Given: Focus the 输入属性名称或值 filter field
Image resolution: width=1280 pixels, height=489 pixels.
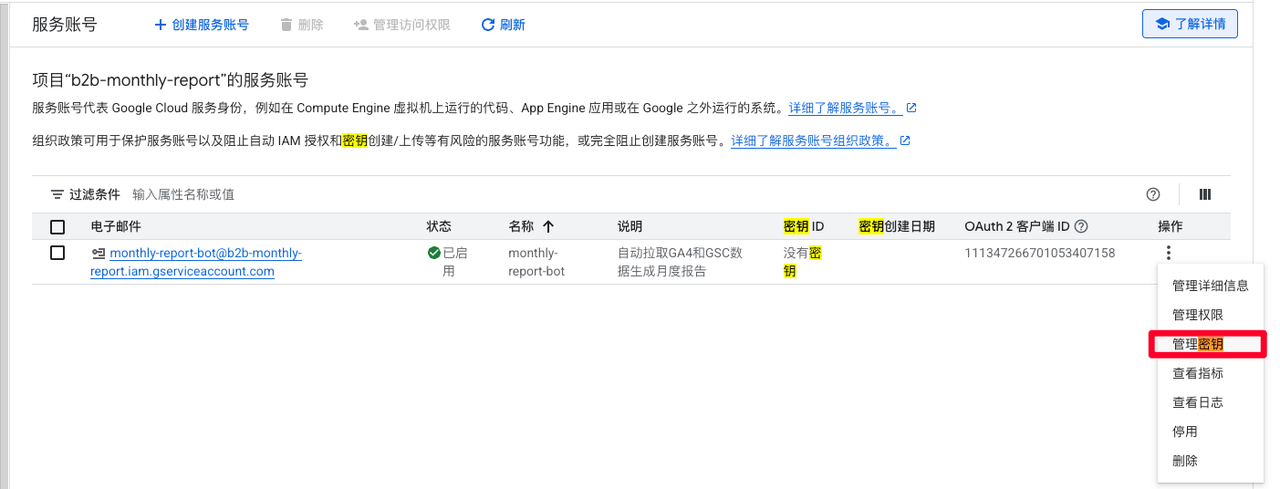Looking at the screenshot, I should pyautogui.click(x=183, y=195).
